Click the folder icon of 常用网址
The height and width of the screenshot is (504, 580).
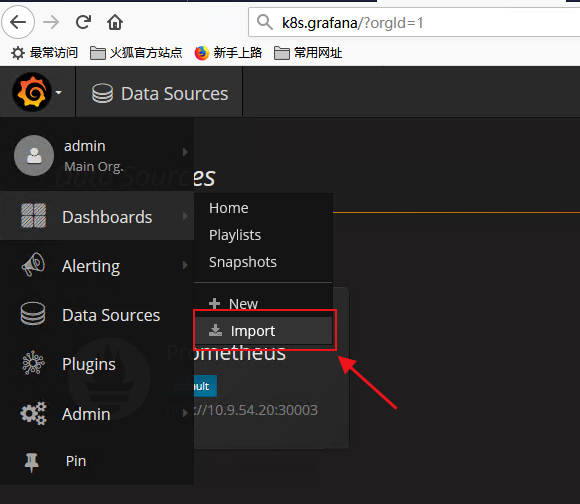(281, 53)
